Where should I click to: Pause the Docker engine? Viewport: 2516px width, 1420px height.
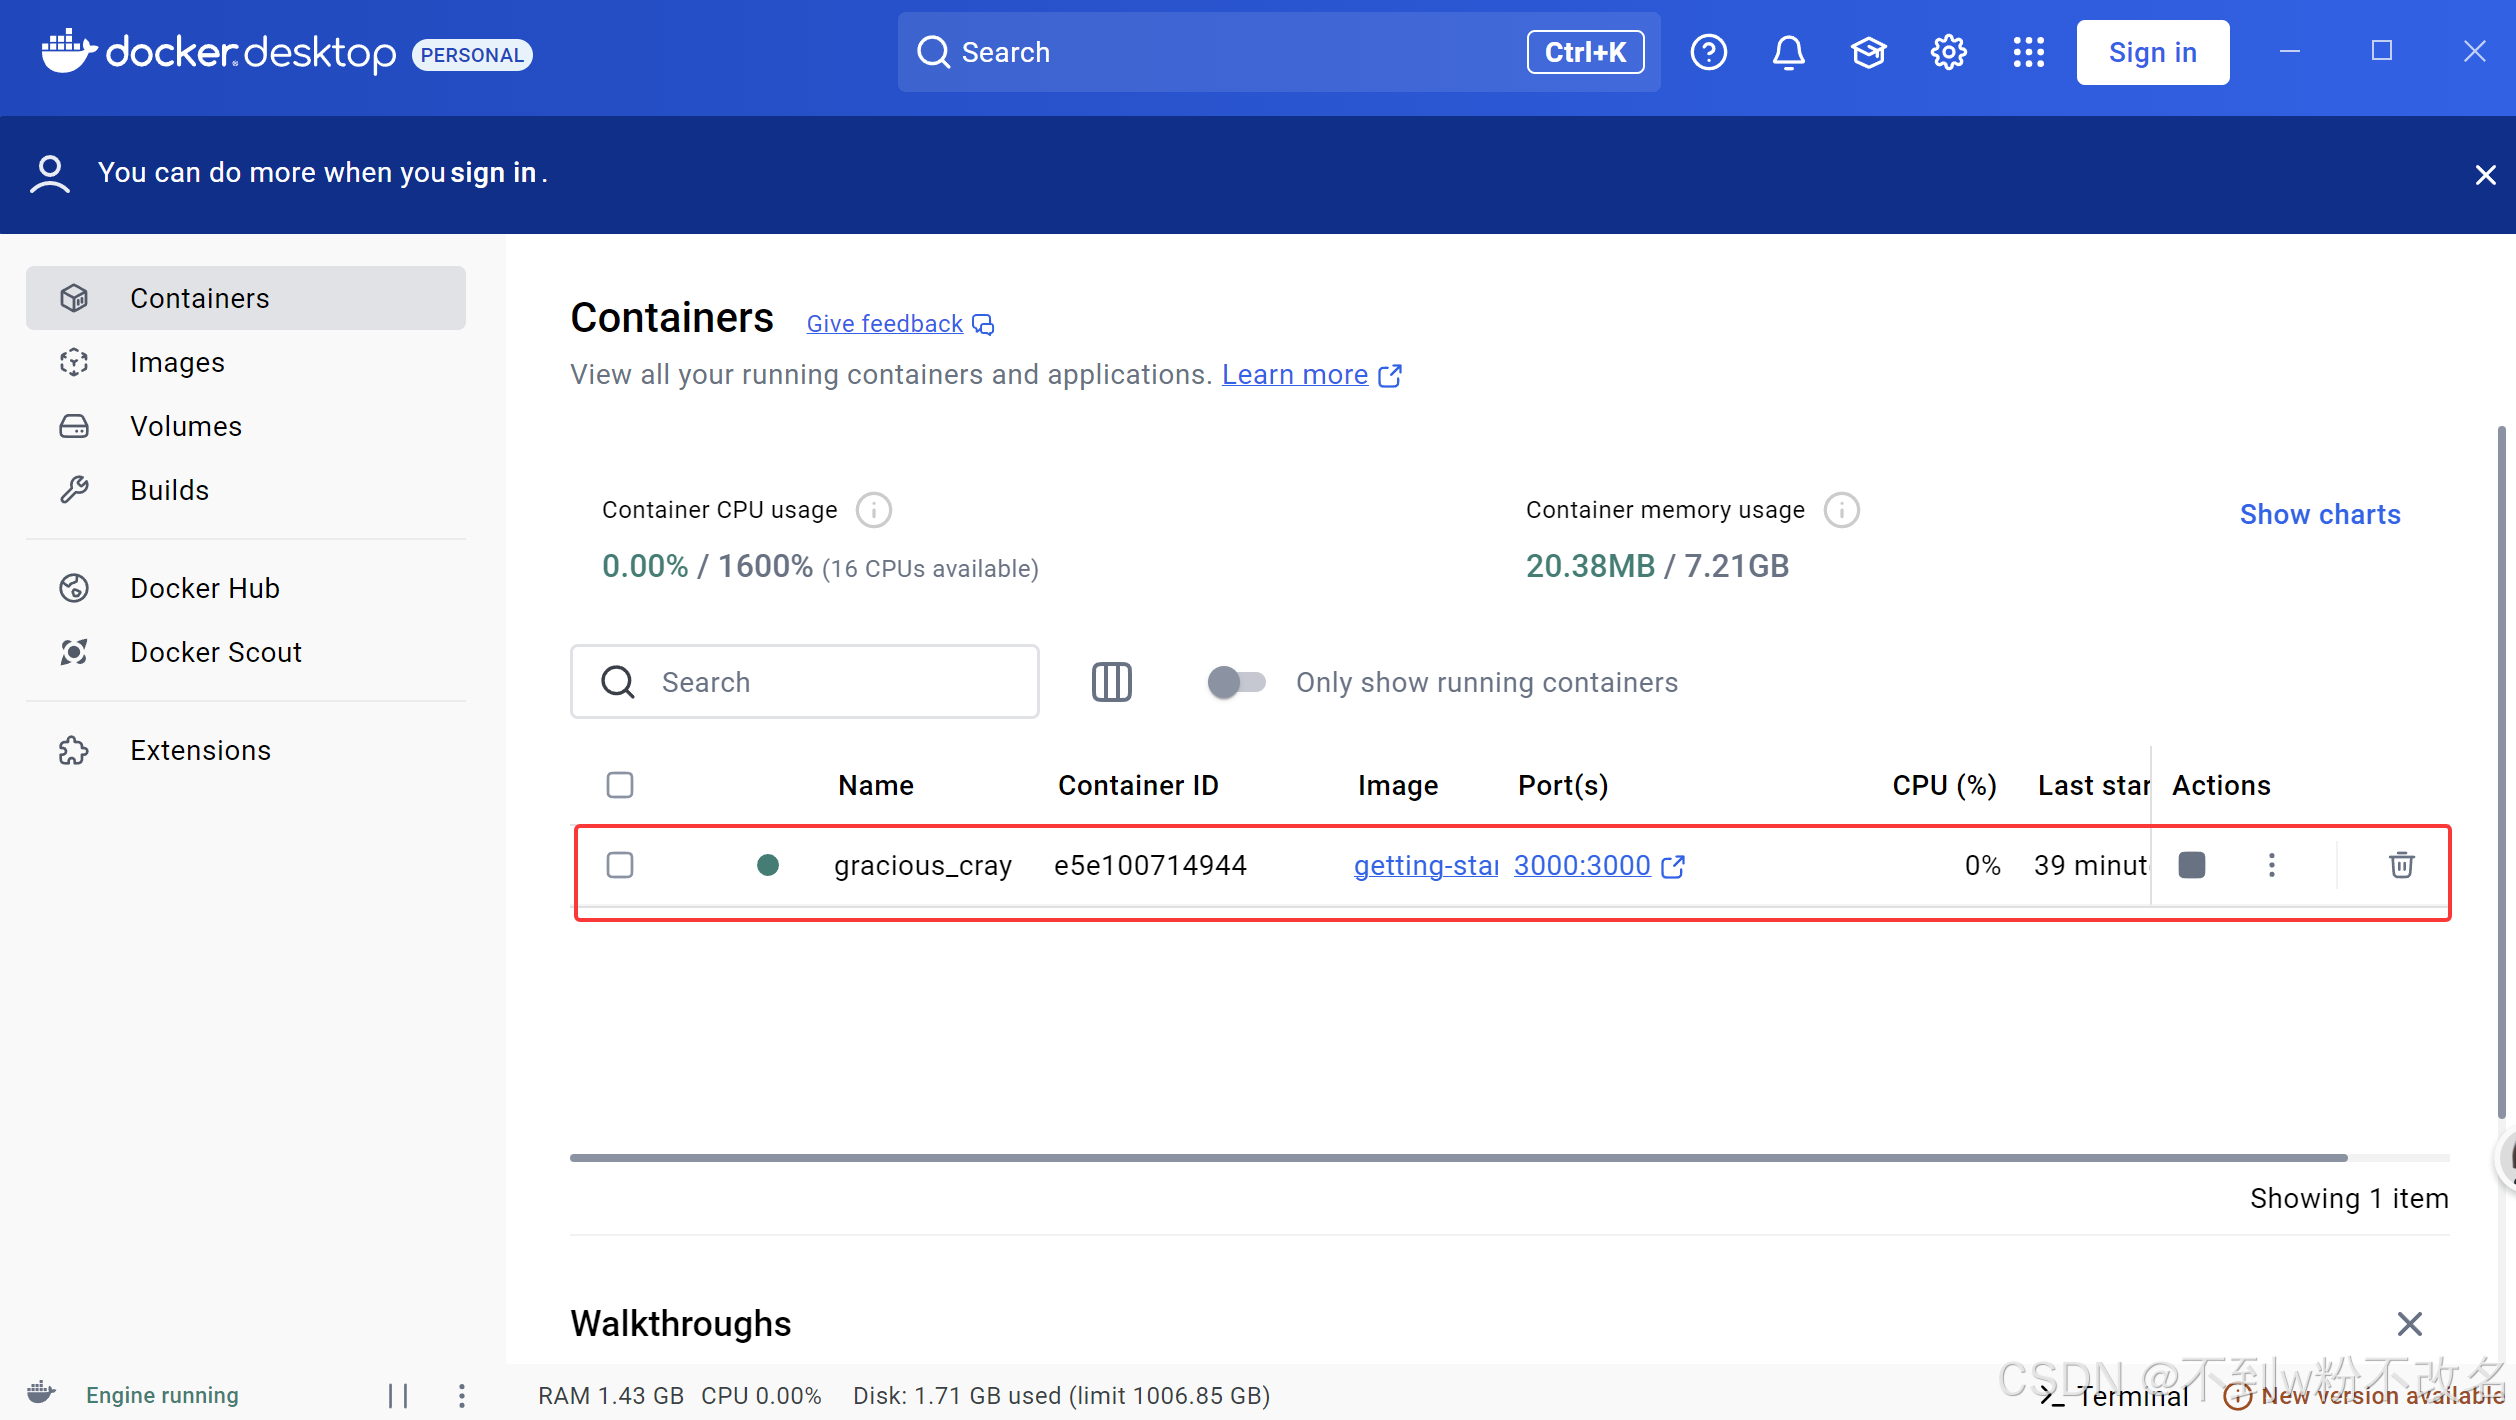(397, 1395)
